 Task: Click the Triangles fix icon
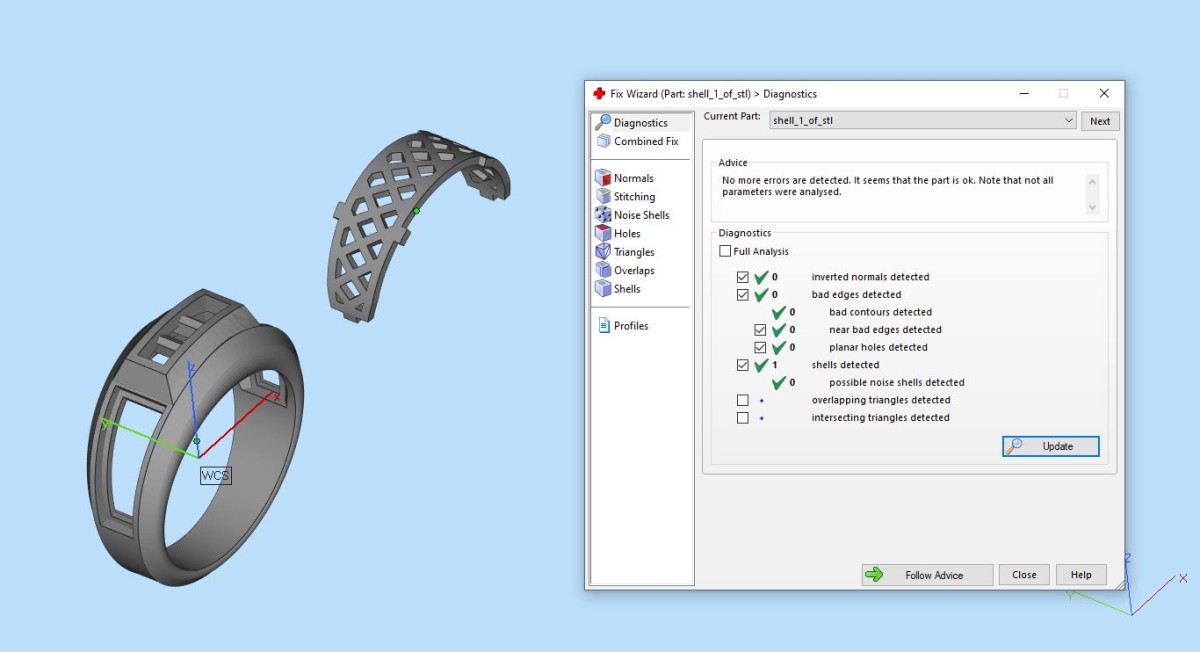pos(603,252)
